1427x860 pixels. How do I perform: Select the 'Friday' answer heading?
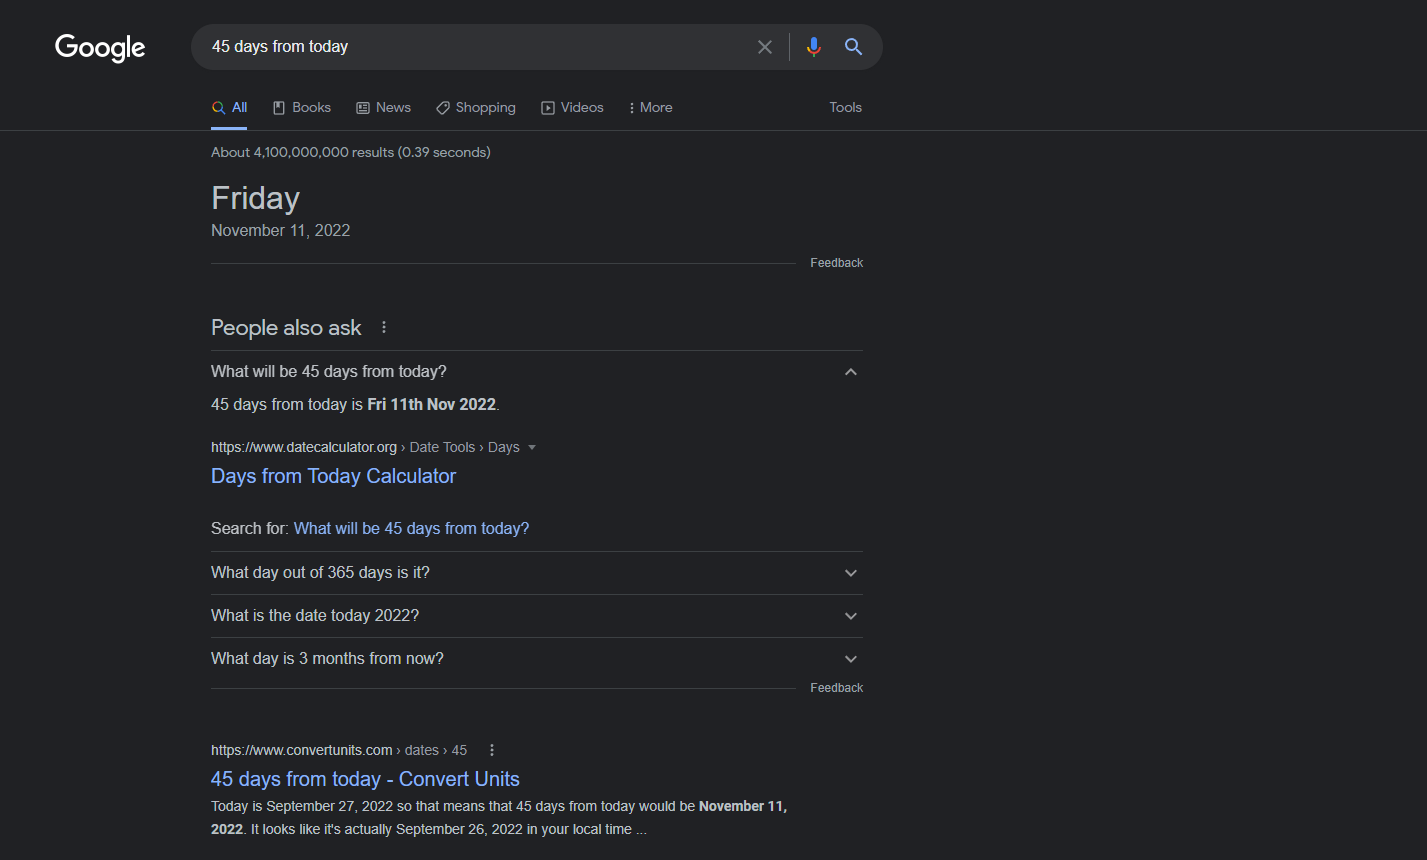click(255, 198)
